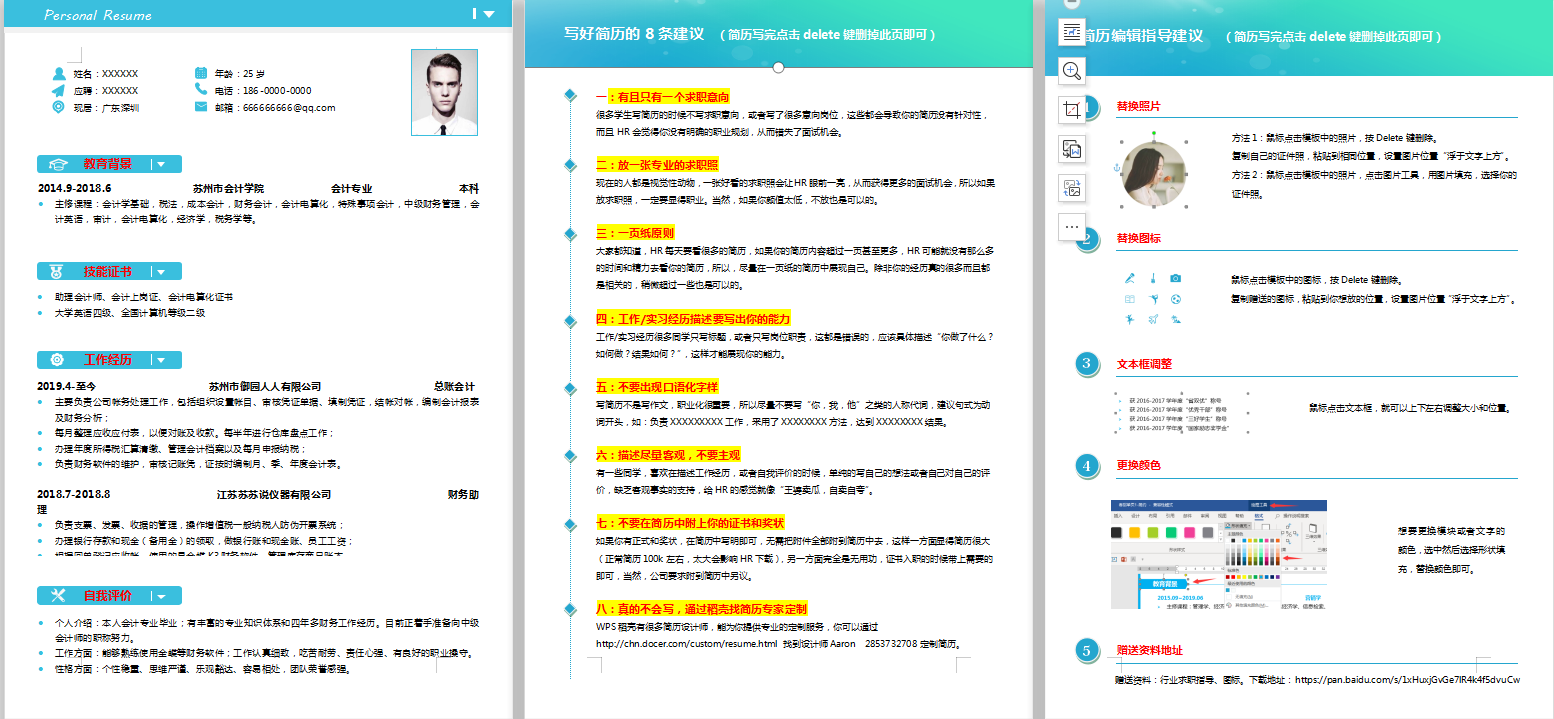Click the school name 苏州市会计学院

coord(228,188)
